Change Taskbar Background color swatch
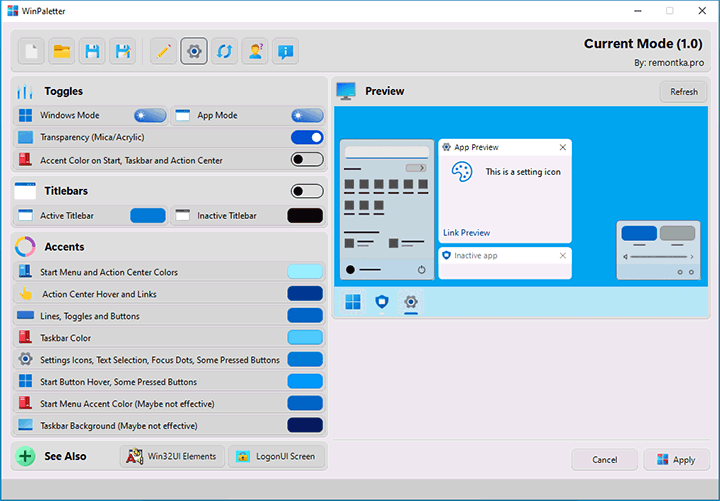 tap(305, 426)
